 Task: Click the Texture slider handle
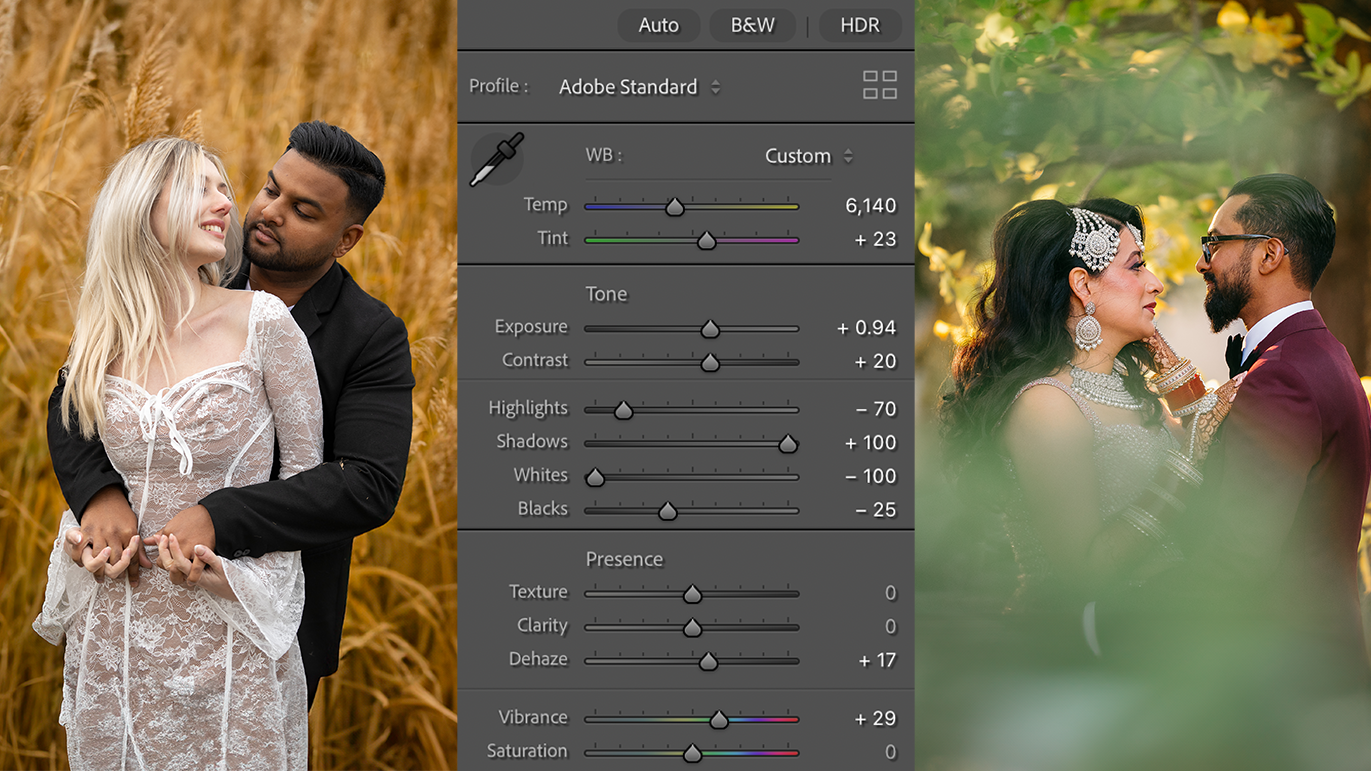tap(692, 594)
